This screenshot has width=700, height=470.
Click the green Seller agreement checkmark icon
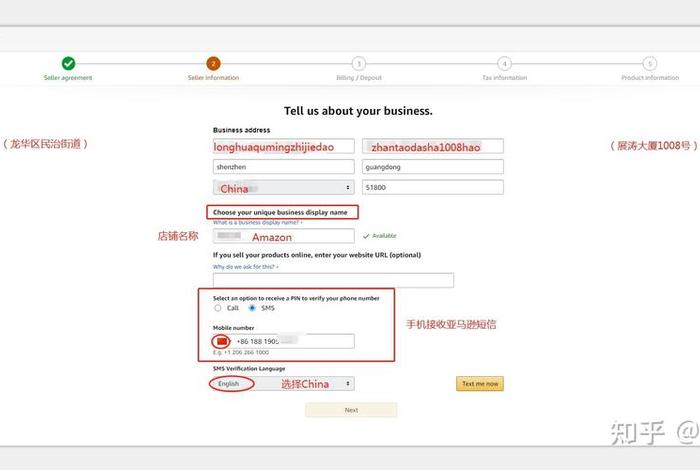68,63
